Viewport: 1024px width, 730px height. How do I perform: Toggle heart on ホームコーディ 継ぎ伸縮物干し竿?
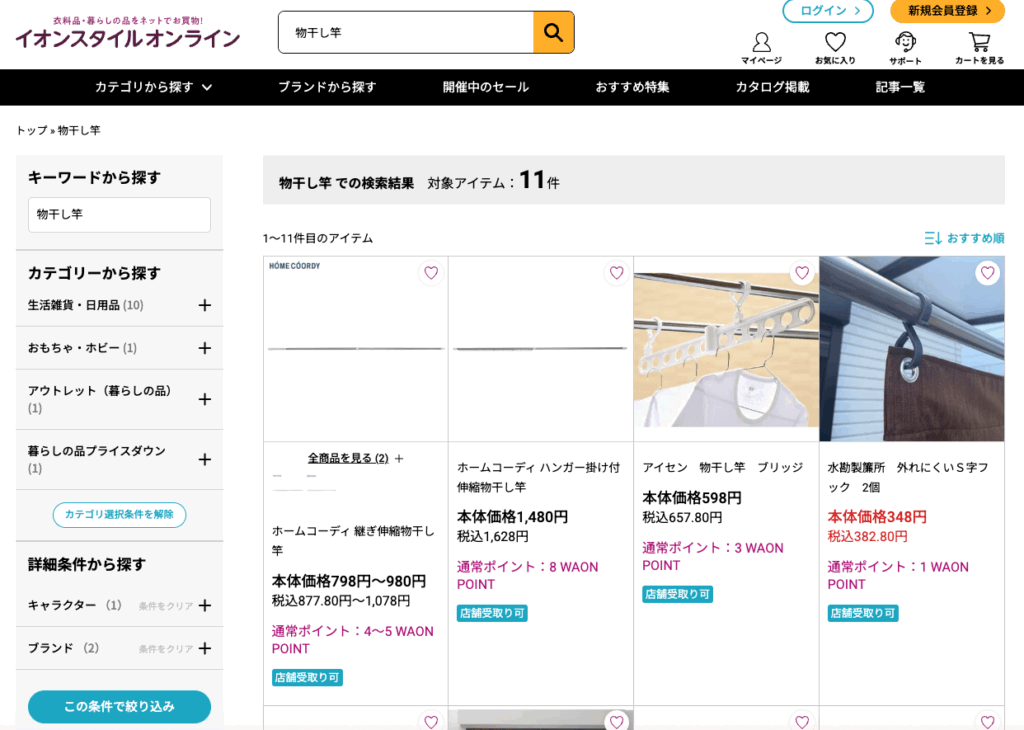431,273
